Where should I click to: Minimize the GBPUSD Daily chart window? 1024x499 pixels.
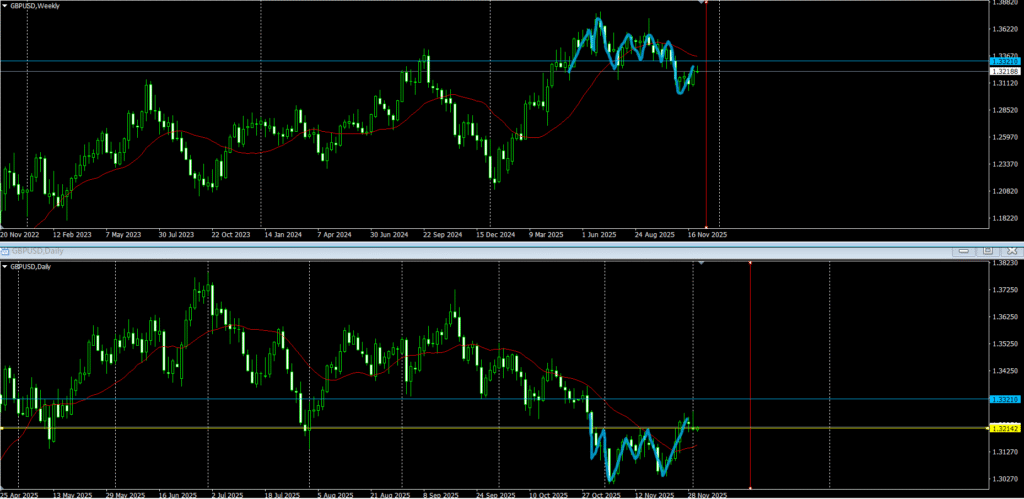966,250
